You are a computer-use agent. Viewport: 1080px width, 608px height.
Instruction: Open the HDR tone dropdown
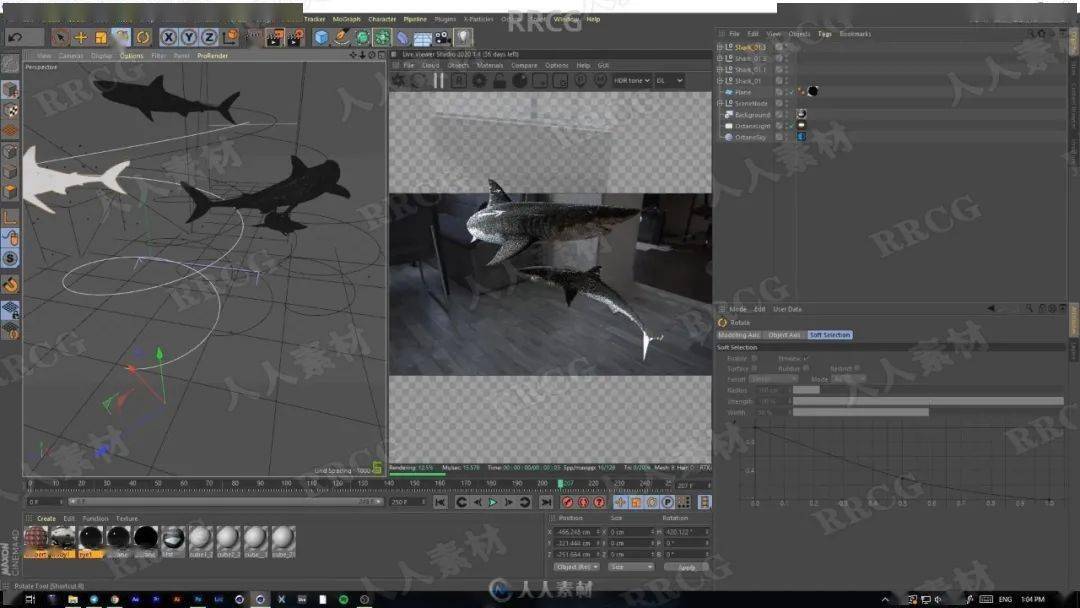point(632,81)
